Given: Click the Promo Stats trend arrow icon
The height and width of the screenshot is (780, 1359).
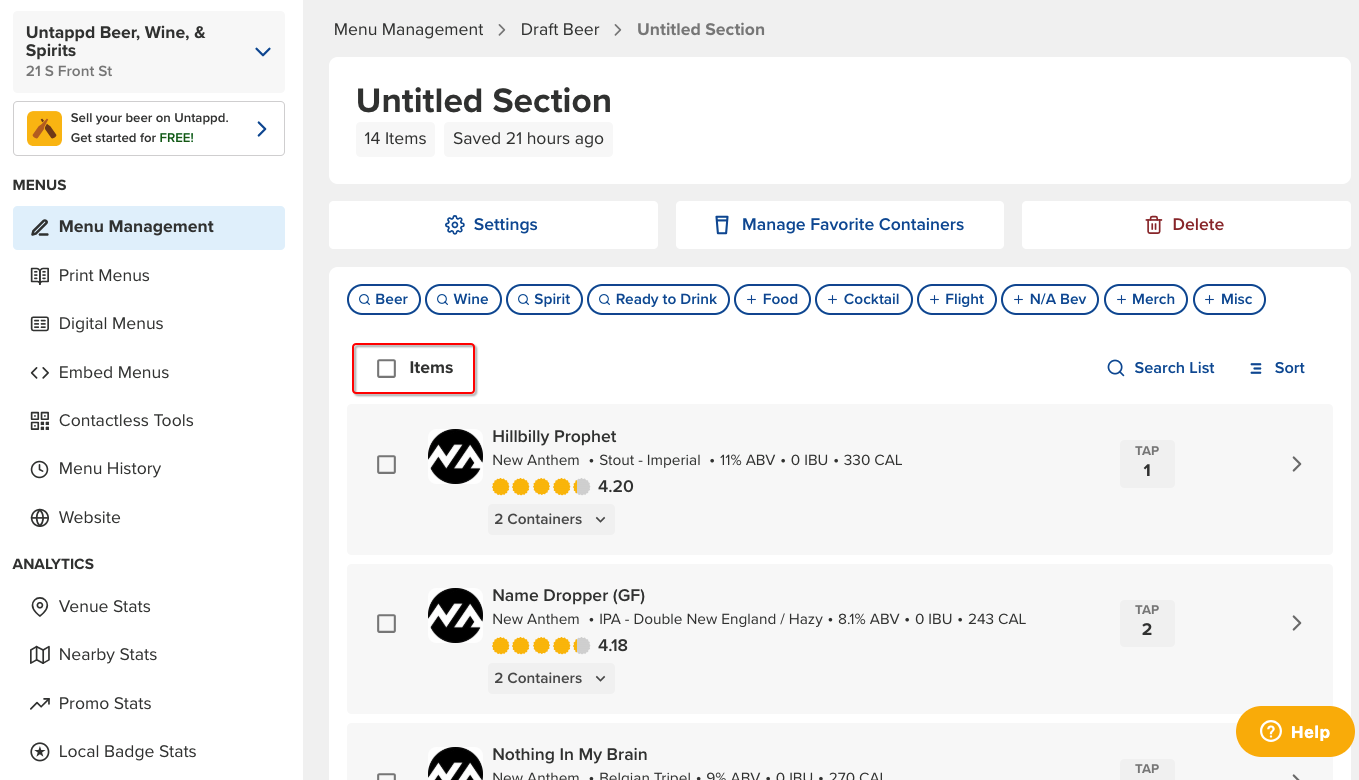Looking at the screenshot, I should coord(40,704).
